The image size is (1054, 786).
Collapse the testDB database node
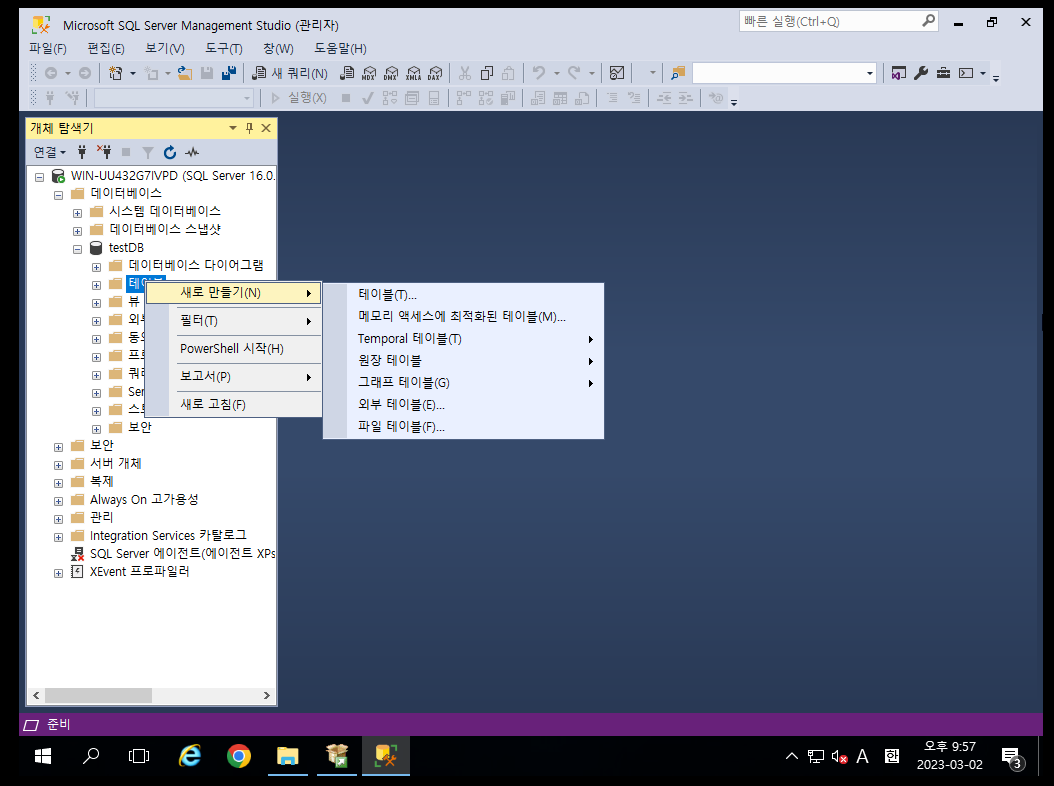coord(77,249)
